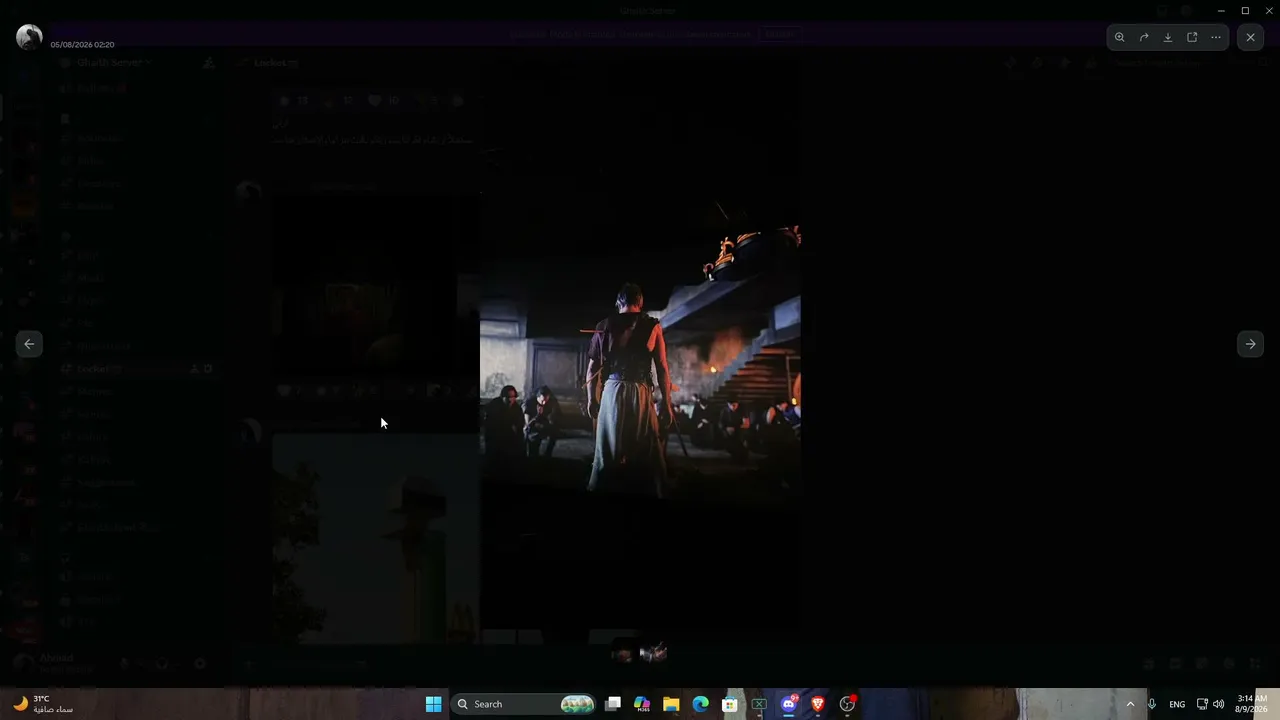Switch the ENG input language indicator
Image resolution: width=1280 pixels, height=720 pixels.
pyautogui.click(x=1177, y=704)
